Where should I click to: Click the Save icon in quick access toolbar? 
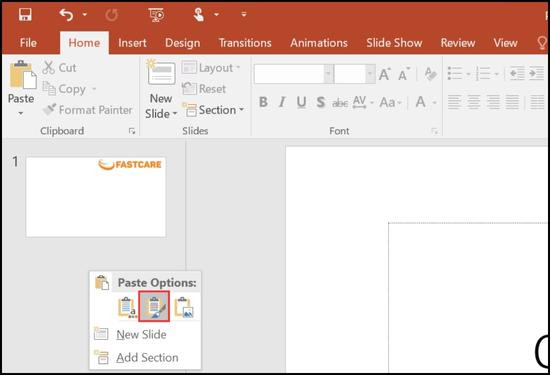tap(25, 15)
